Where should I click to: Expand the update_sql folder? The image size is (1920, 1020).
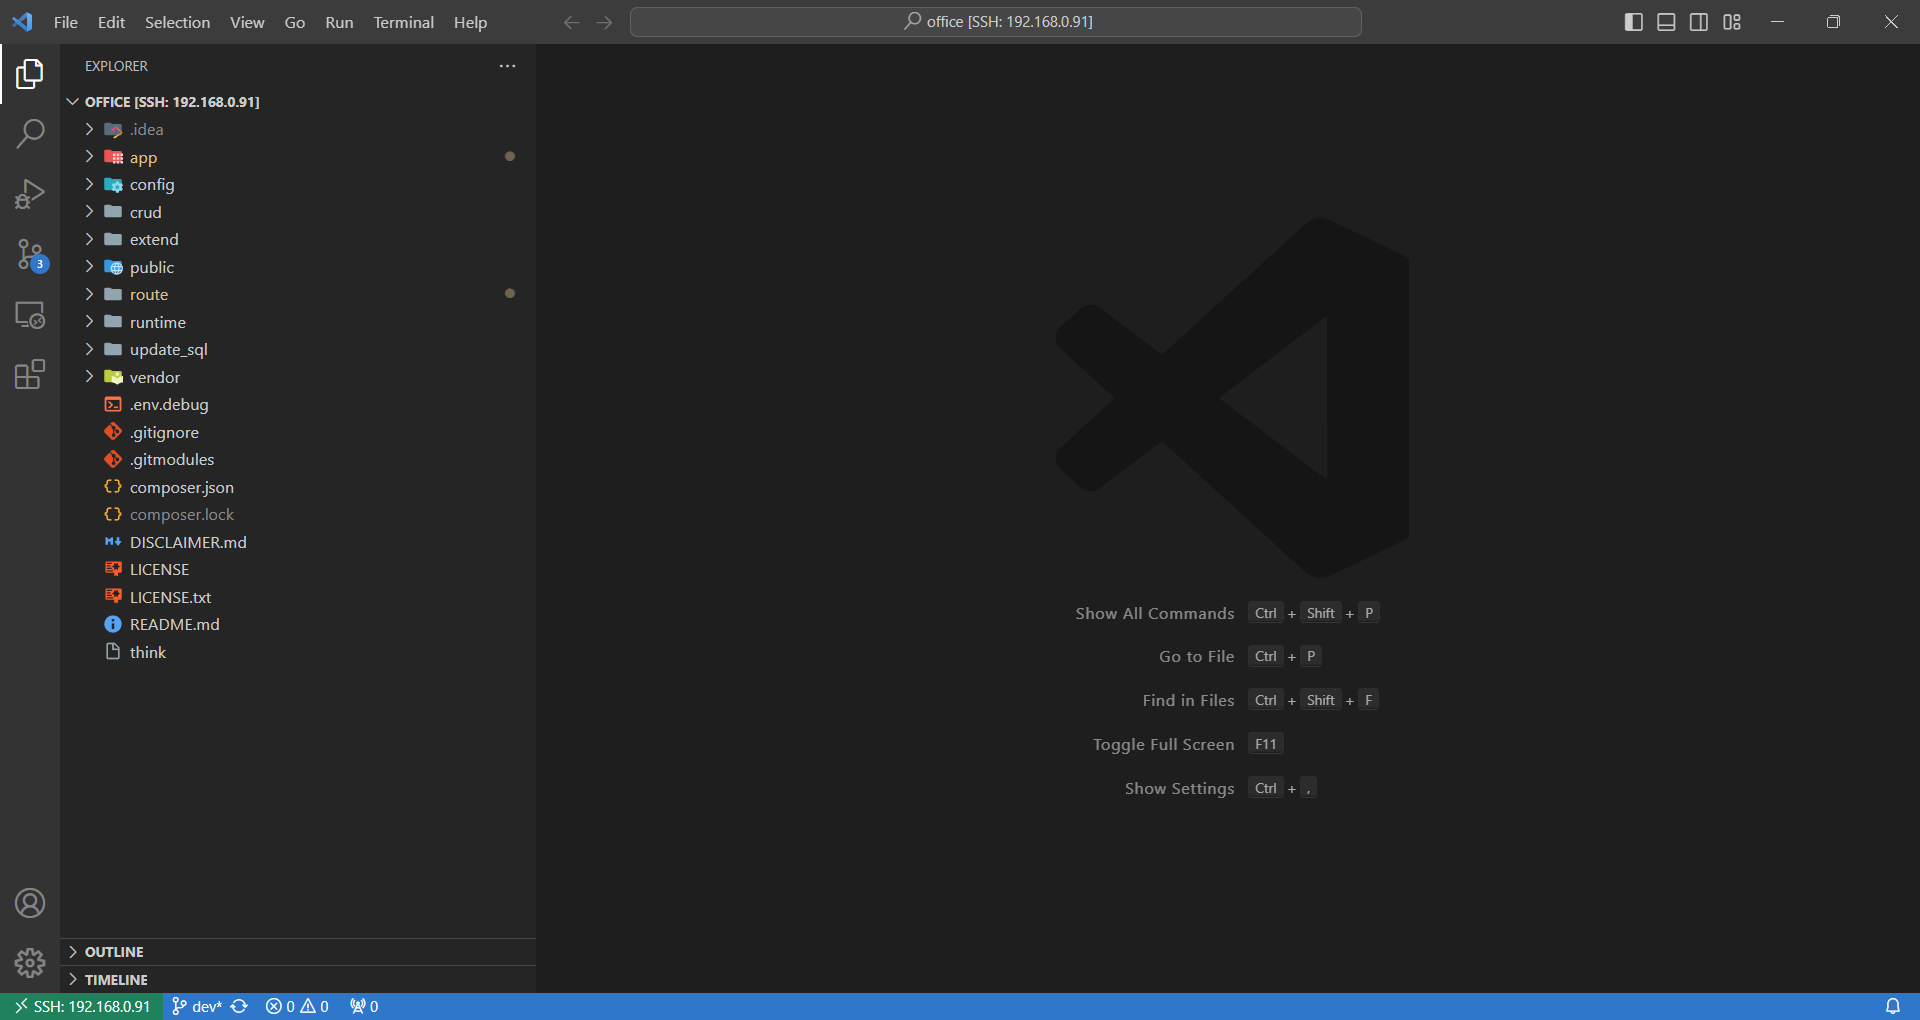pos(298,350)
